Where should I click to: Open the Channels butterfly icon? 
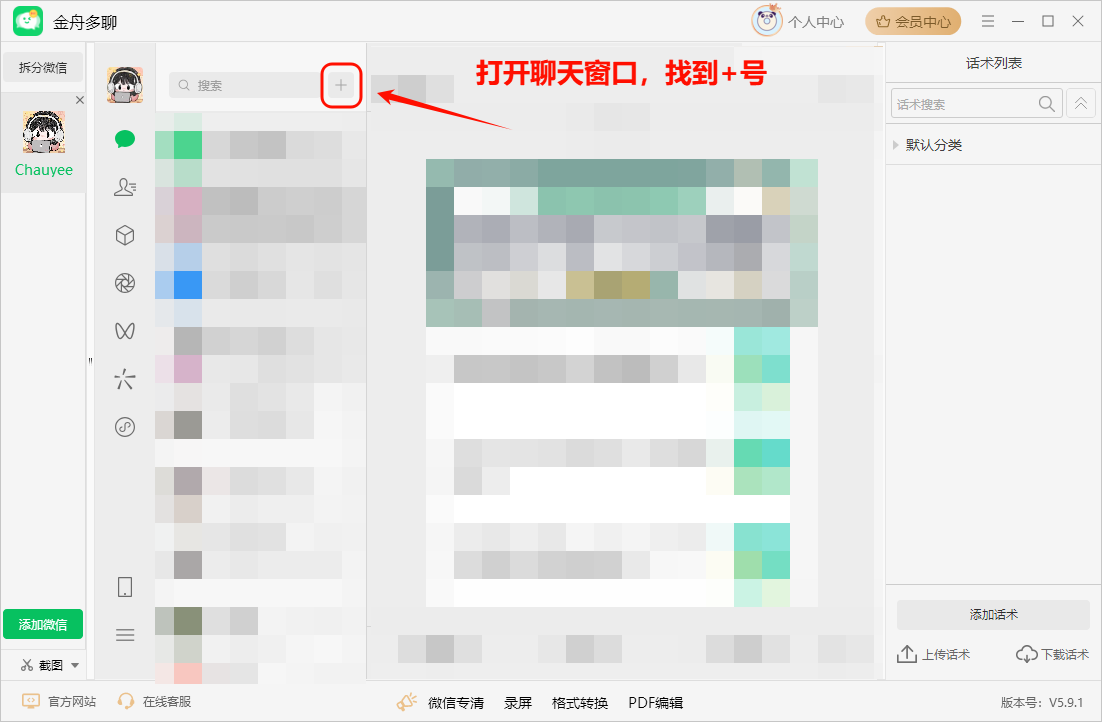pos(125,330)
